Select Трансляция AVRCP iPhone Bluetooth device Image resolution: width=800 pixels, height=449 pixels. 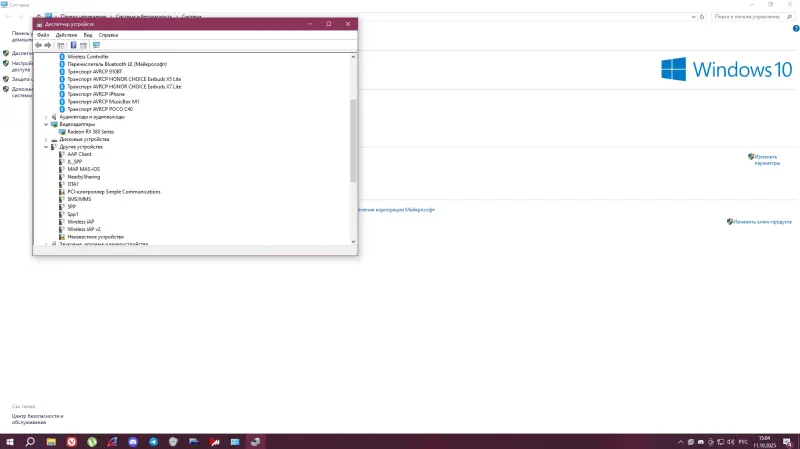click(101, 94)
